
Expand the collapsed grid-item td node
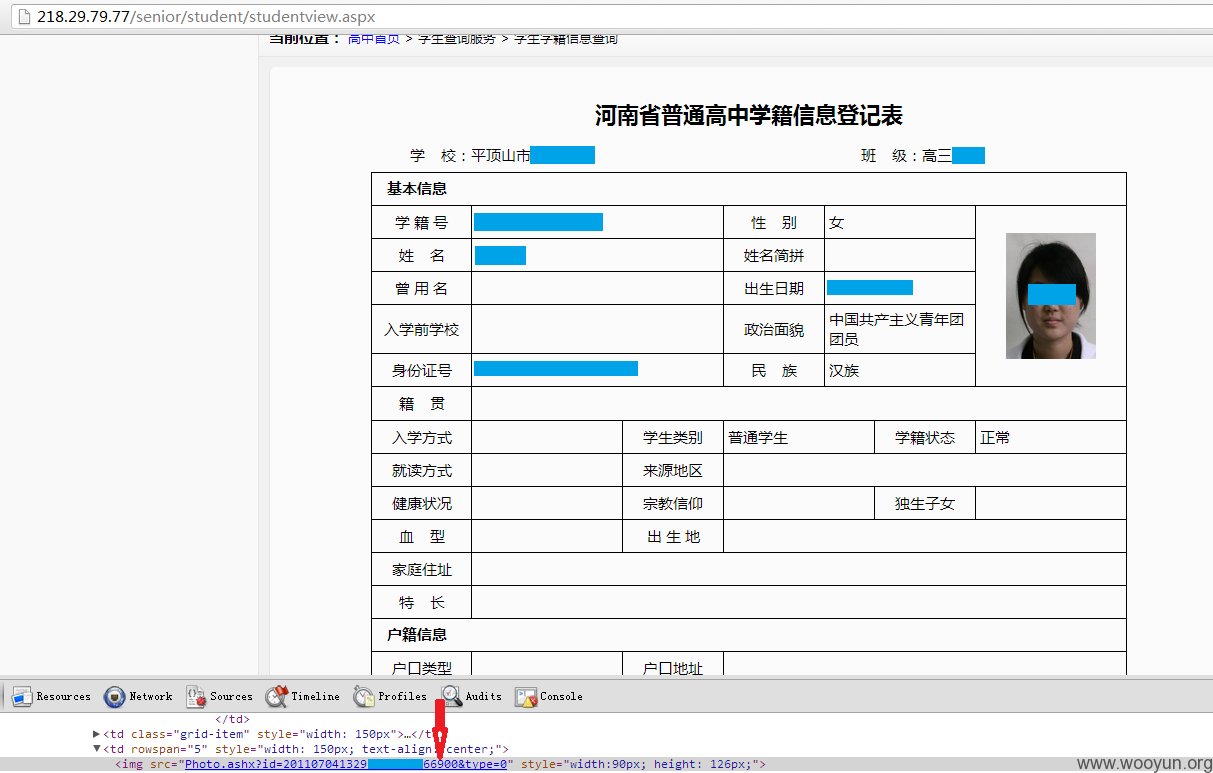click(x=97, y=734)
